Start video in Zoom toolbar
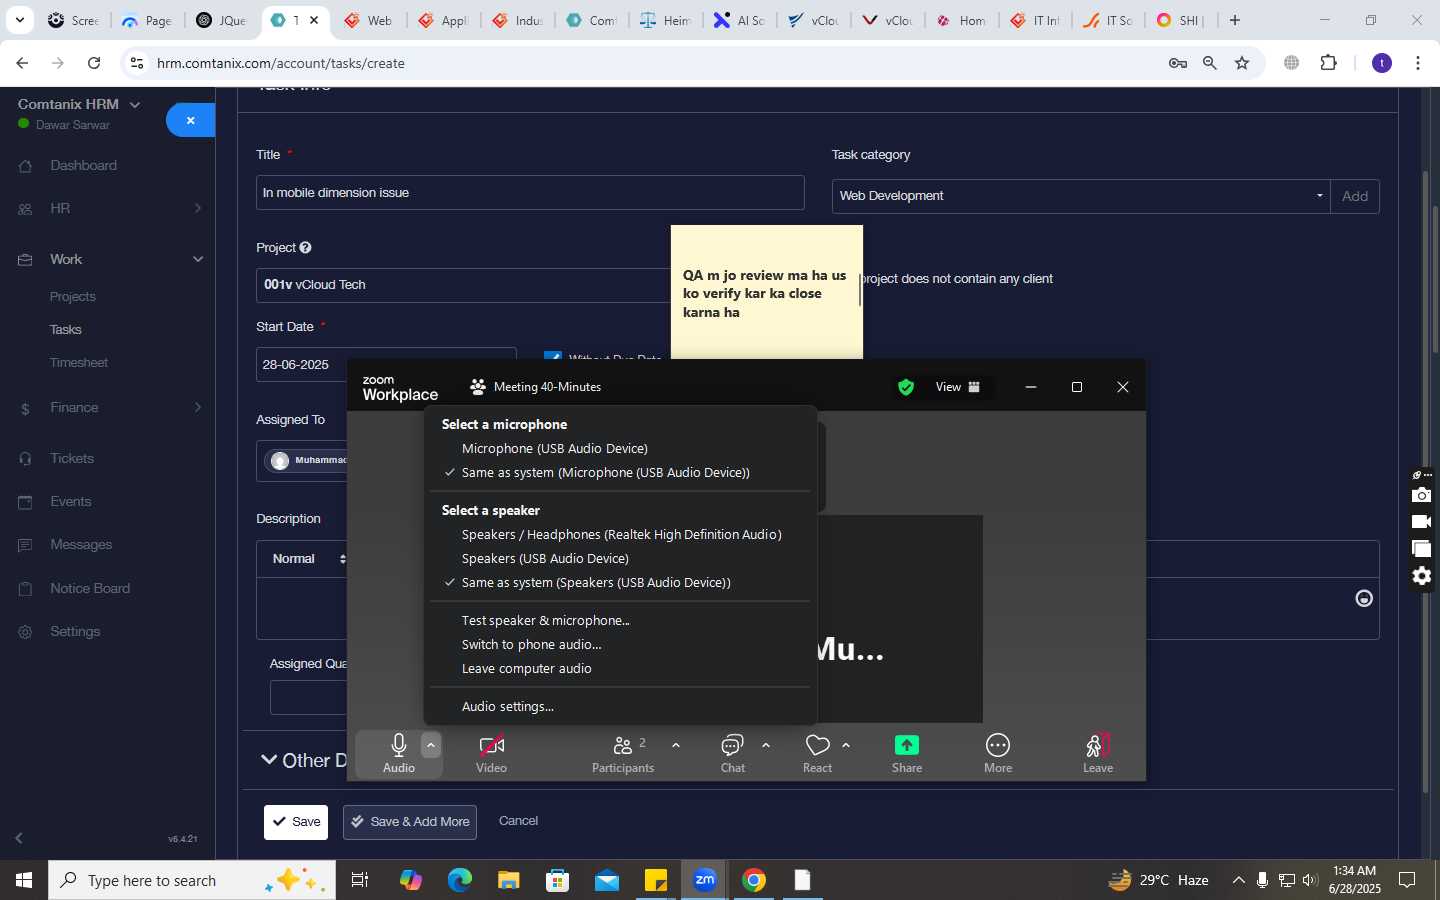The width and height of the screenshot is (1440, 900). (491, 753)
